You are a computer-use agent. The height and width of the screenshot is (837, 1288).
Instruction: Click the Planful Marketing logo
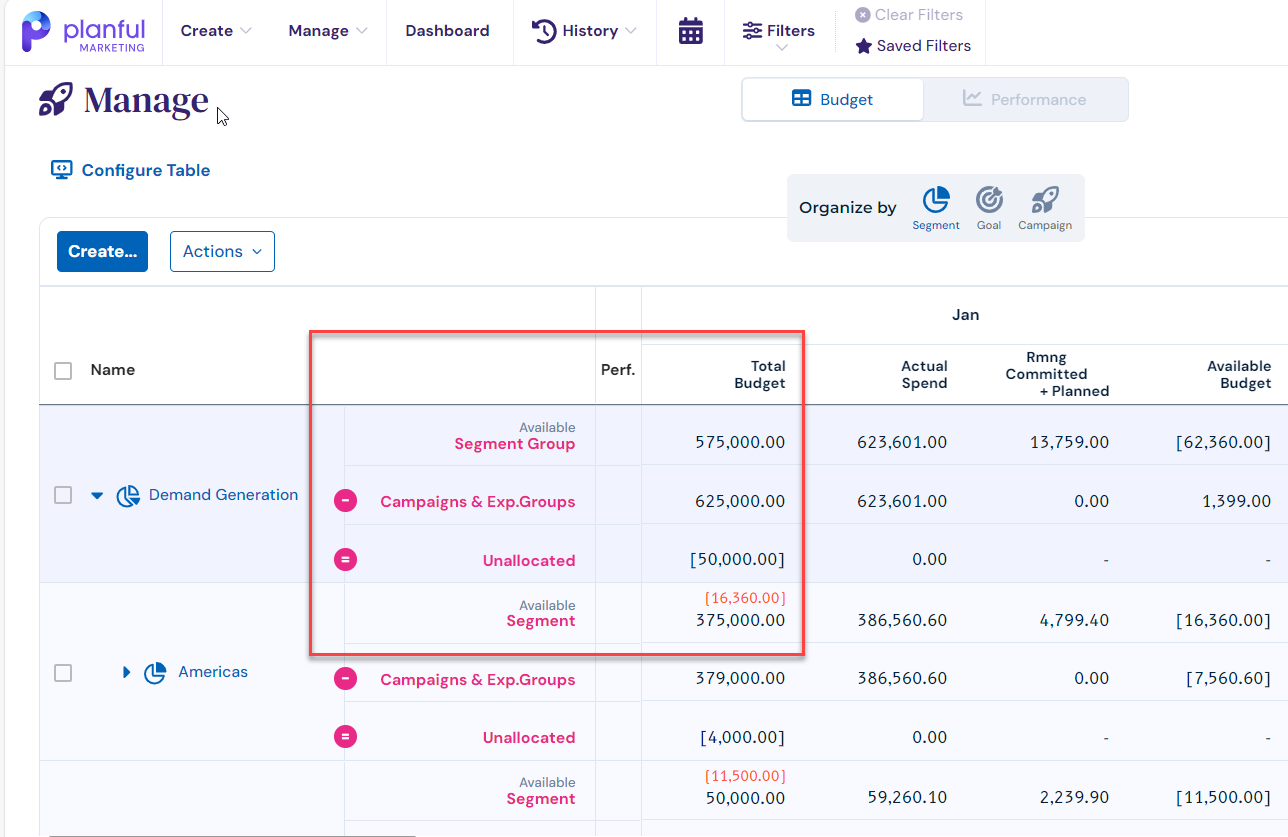click(x=83, y=32)
